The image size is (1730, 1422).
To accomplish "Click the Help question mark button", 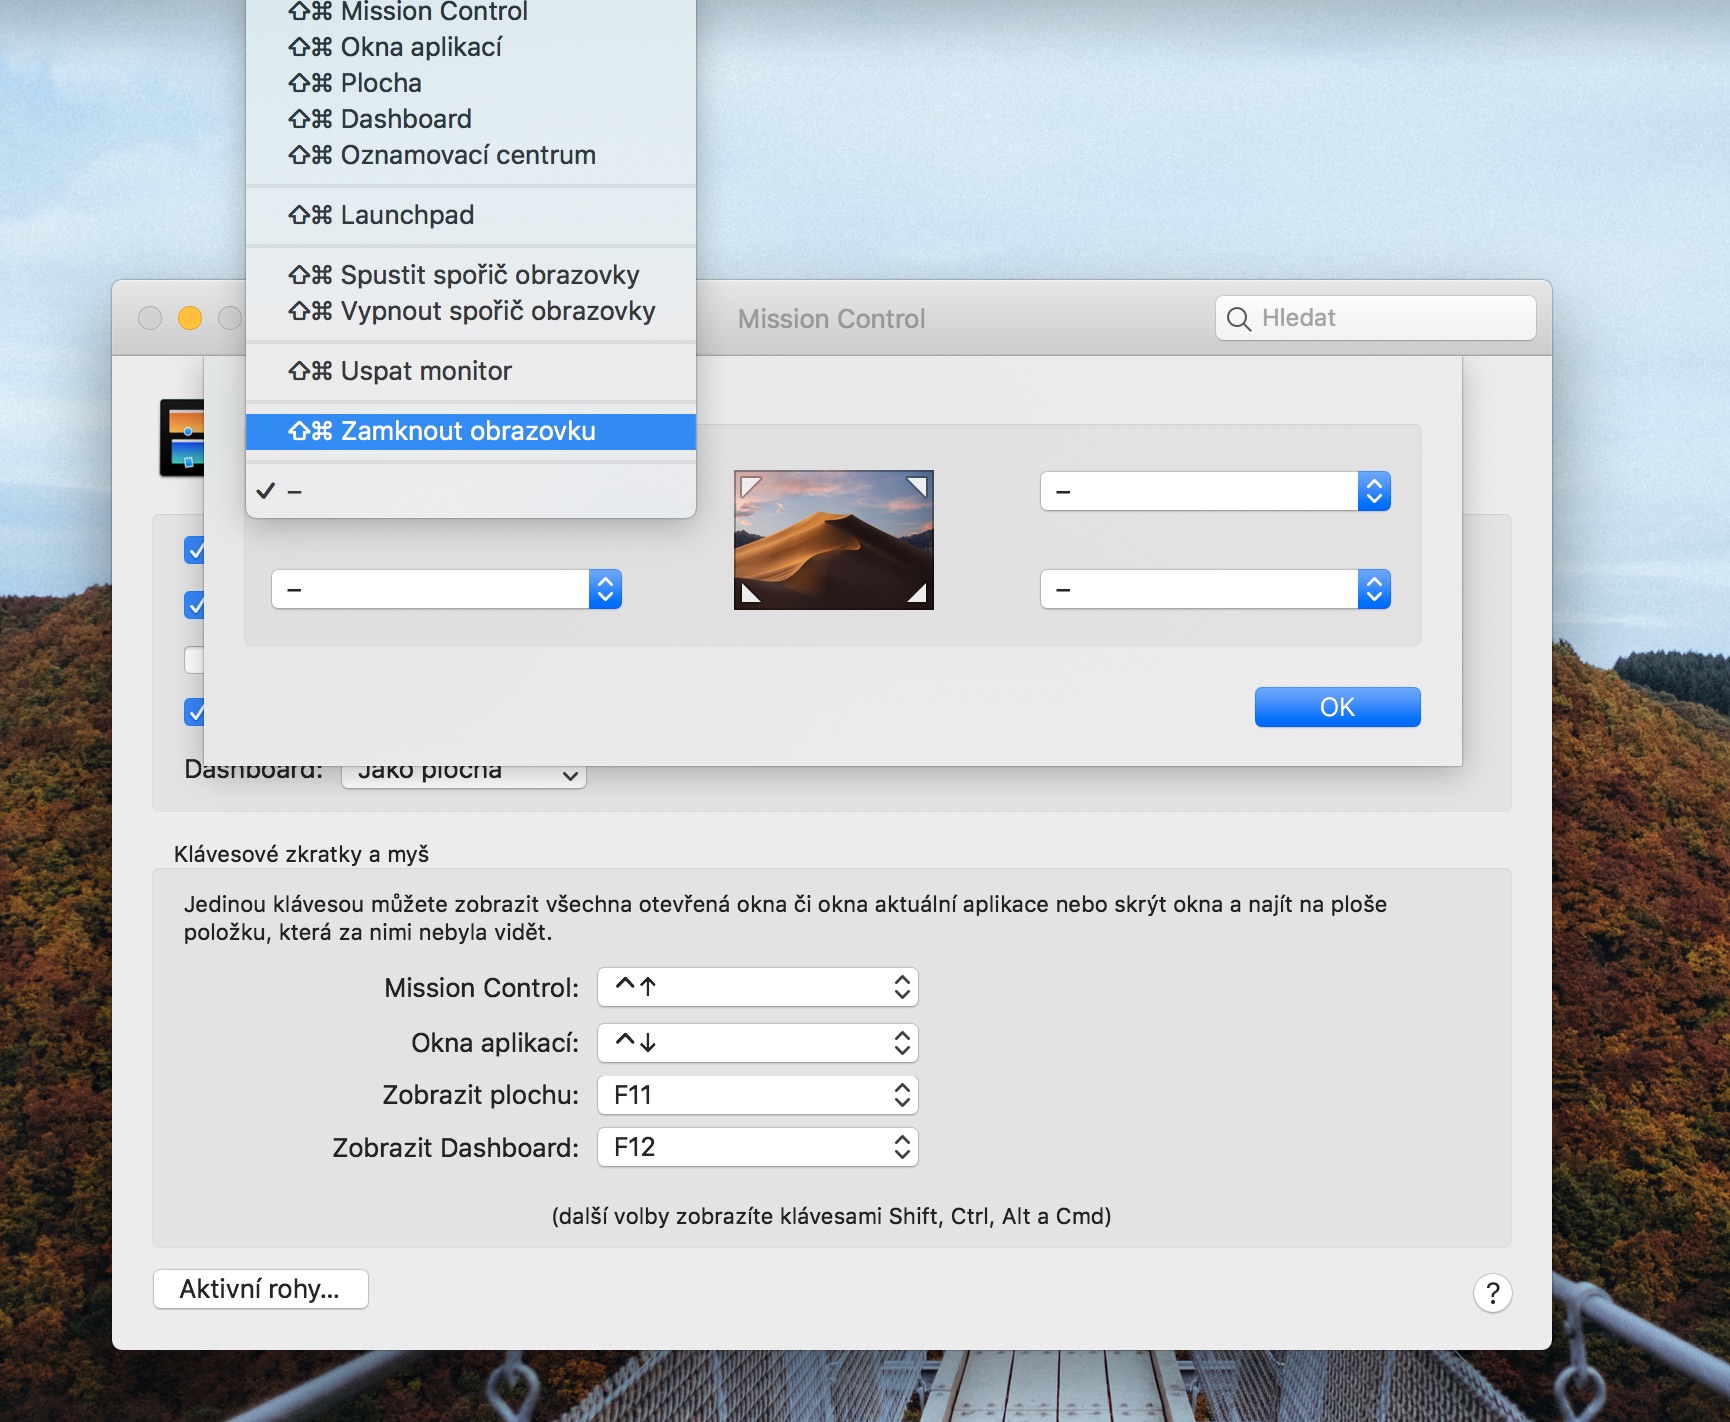I will [1492, 1293].
